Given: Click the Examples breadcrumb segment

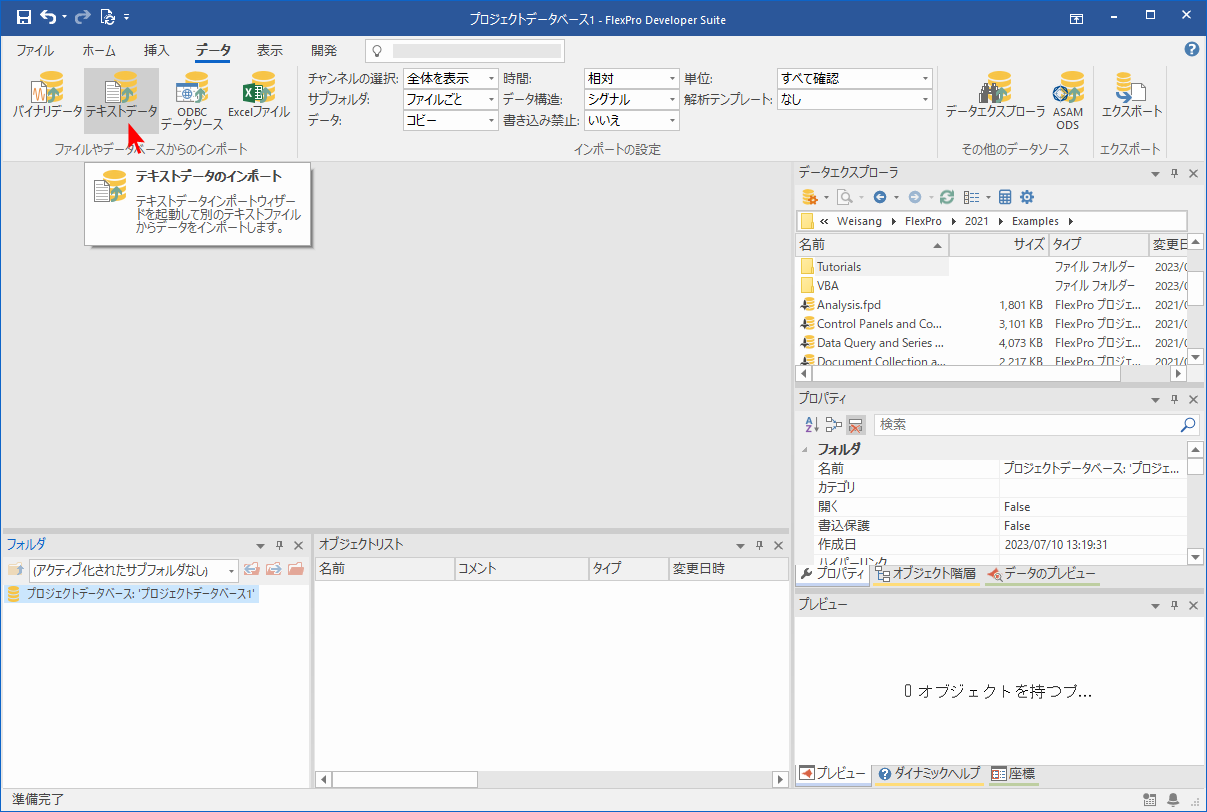Looking at the screenshot, I should pyautogui.click(x=1037, y=221).
